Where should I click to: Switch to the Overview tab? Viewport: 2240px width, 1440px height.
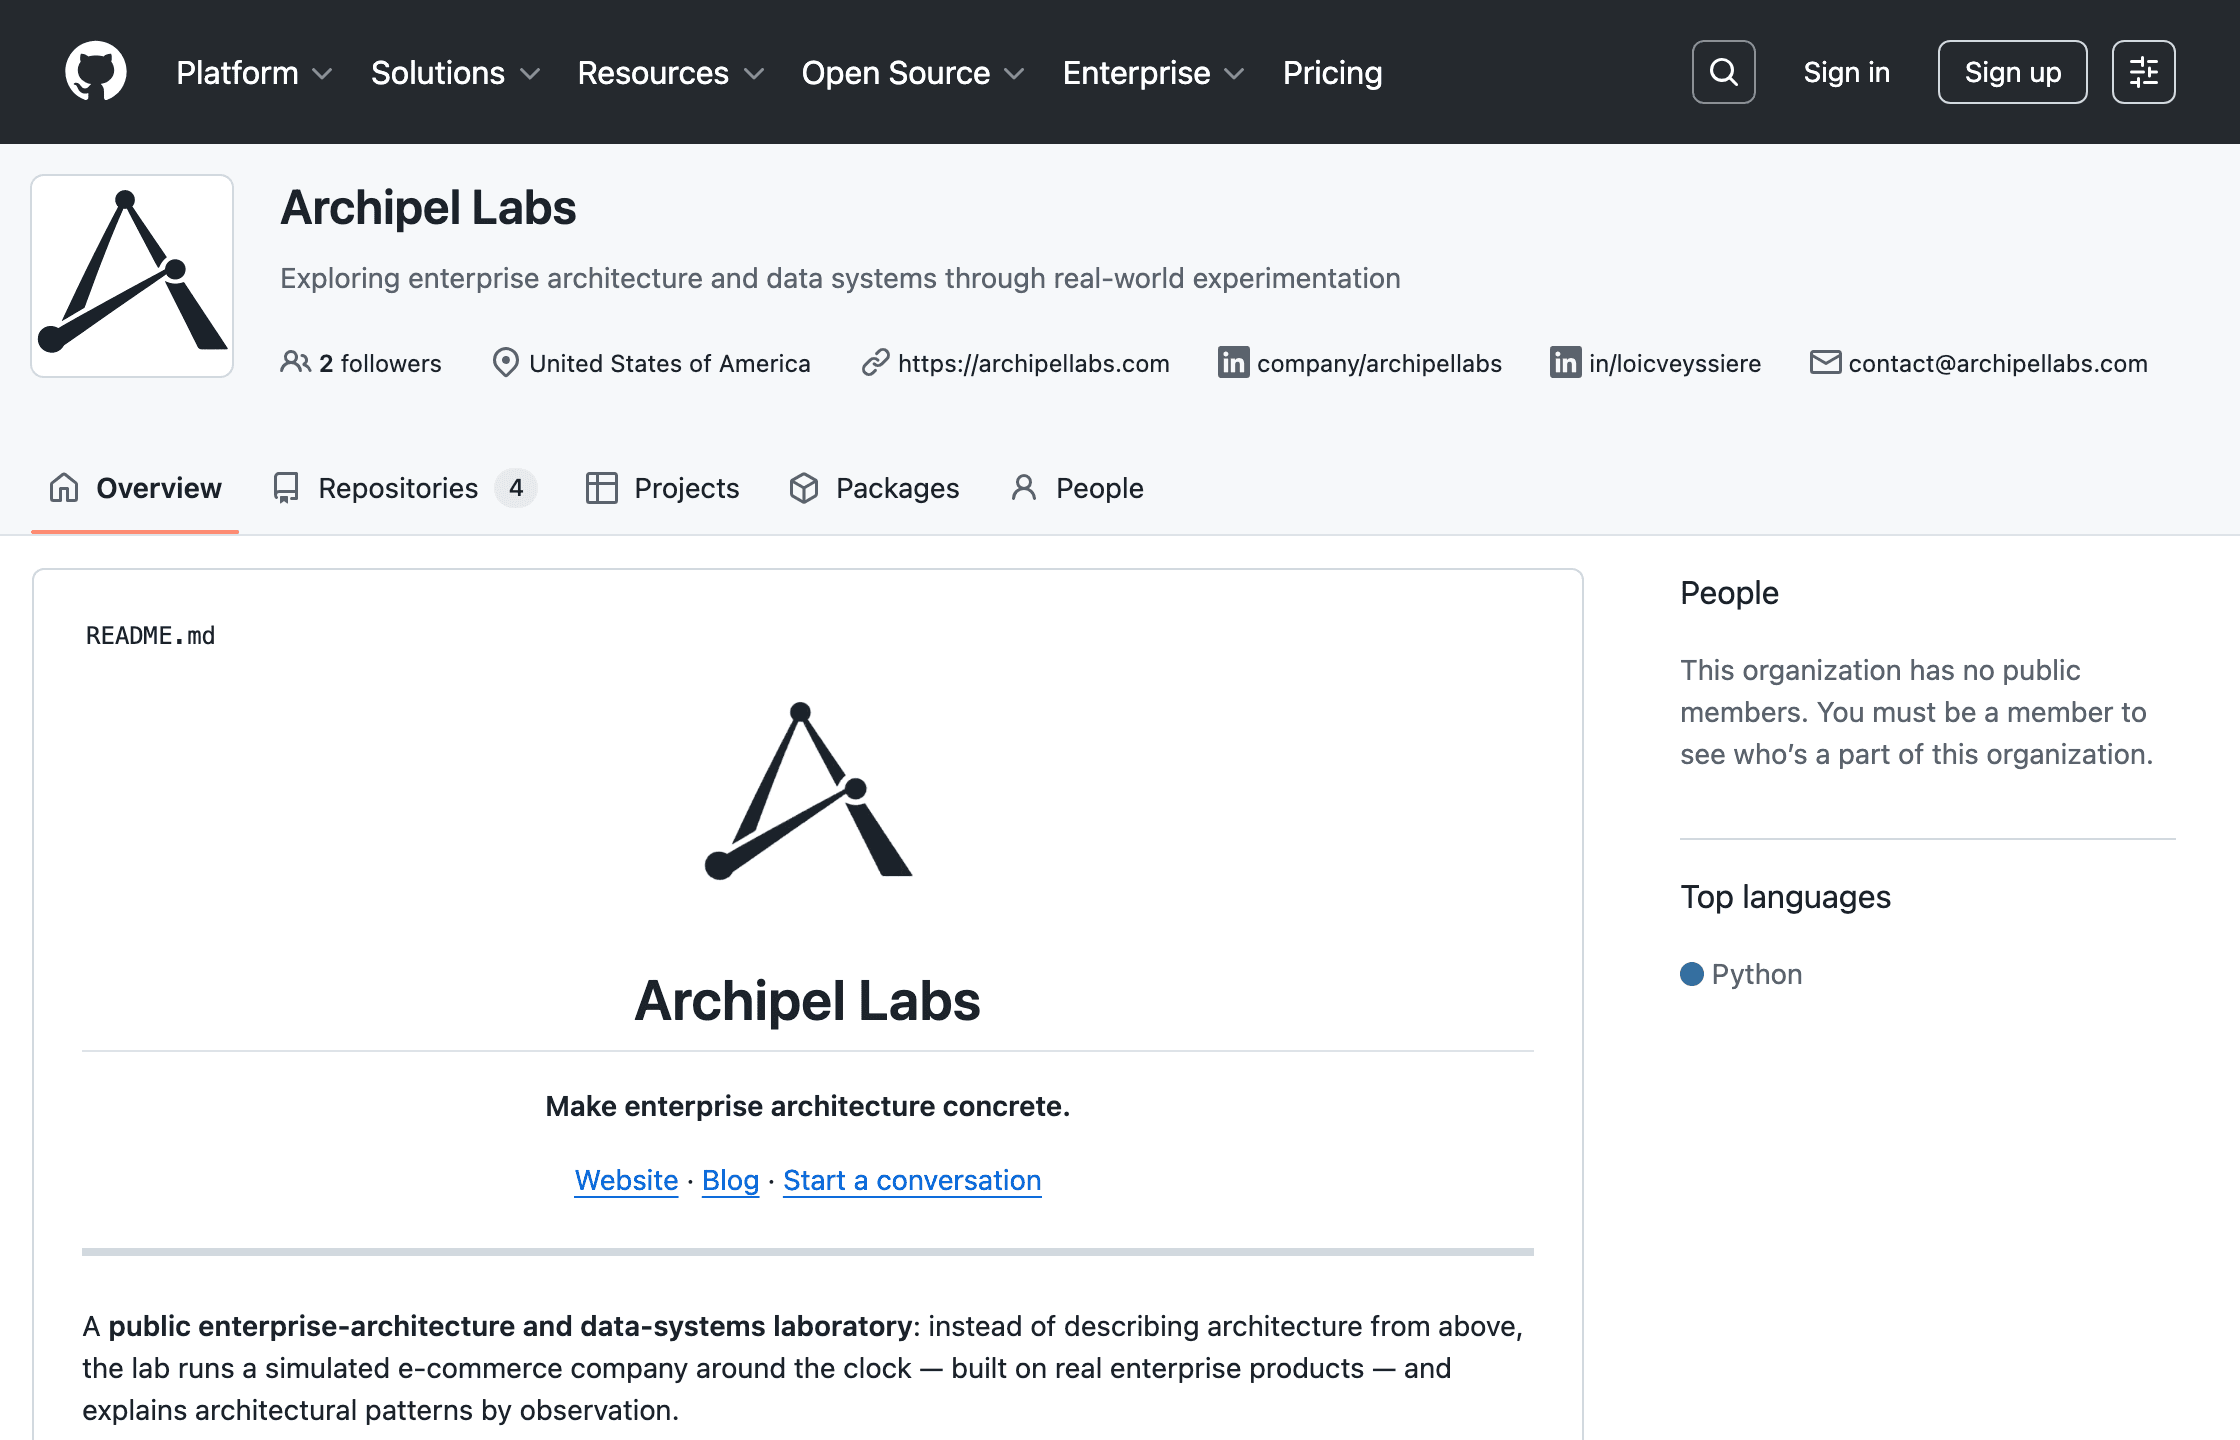pos(135,488)
